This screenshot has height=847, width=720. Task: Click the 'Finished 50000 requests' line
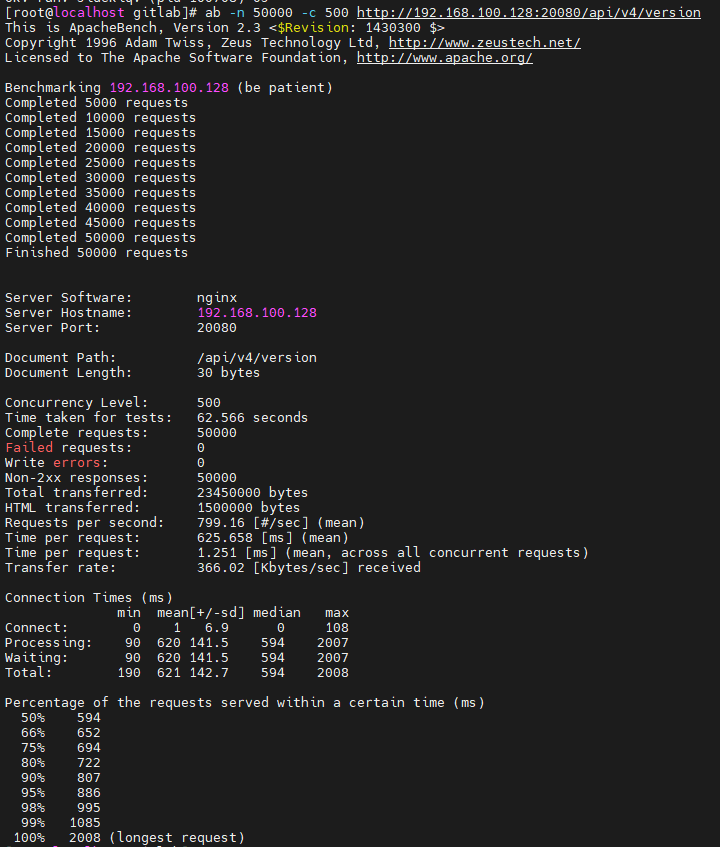click(96, 253)
